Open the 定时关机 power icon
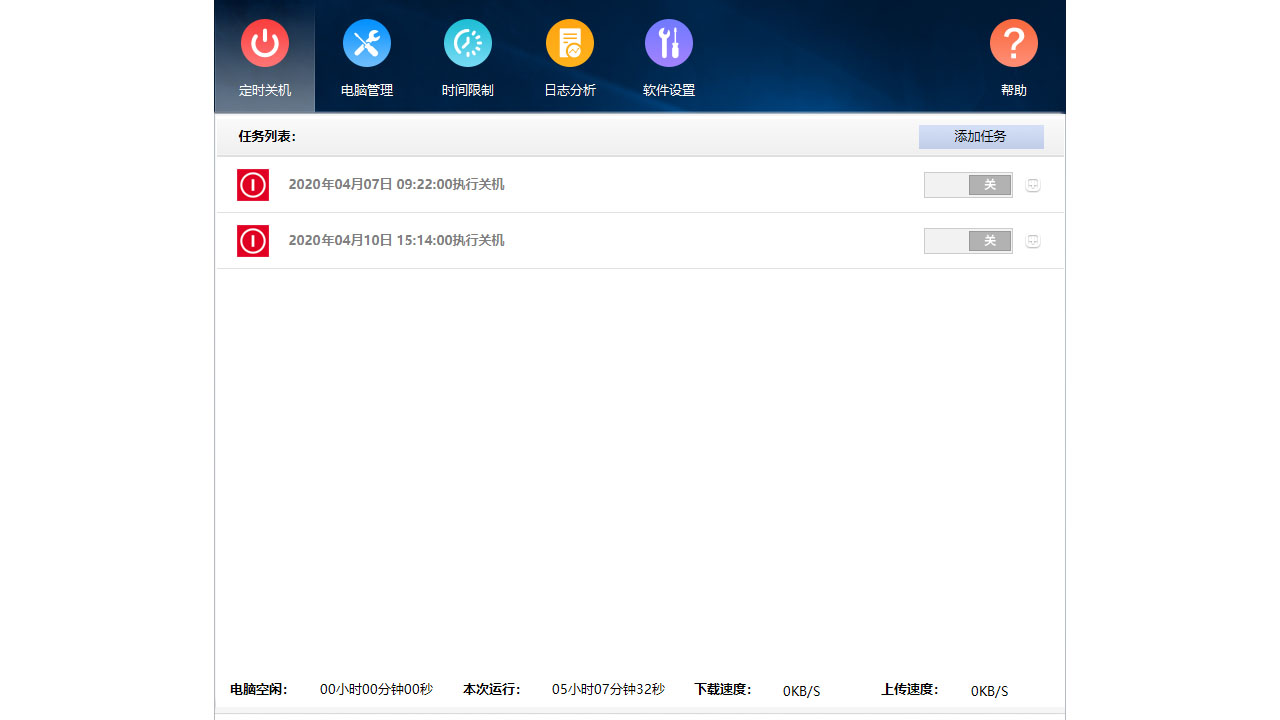 pos(264,43)
